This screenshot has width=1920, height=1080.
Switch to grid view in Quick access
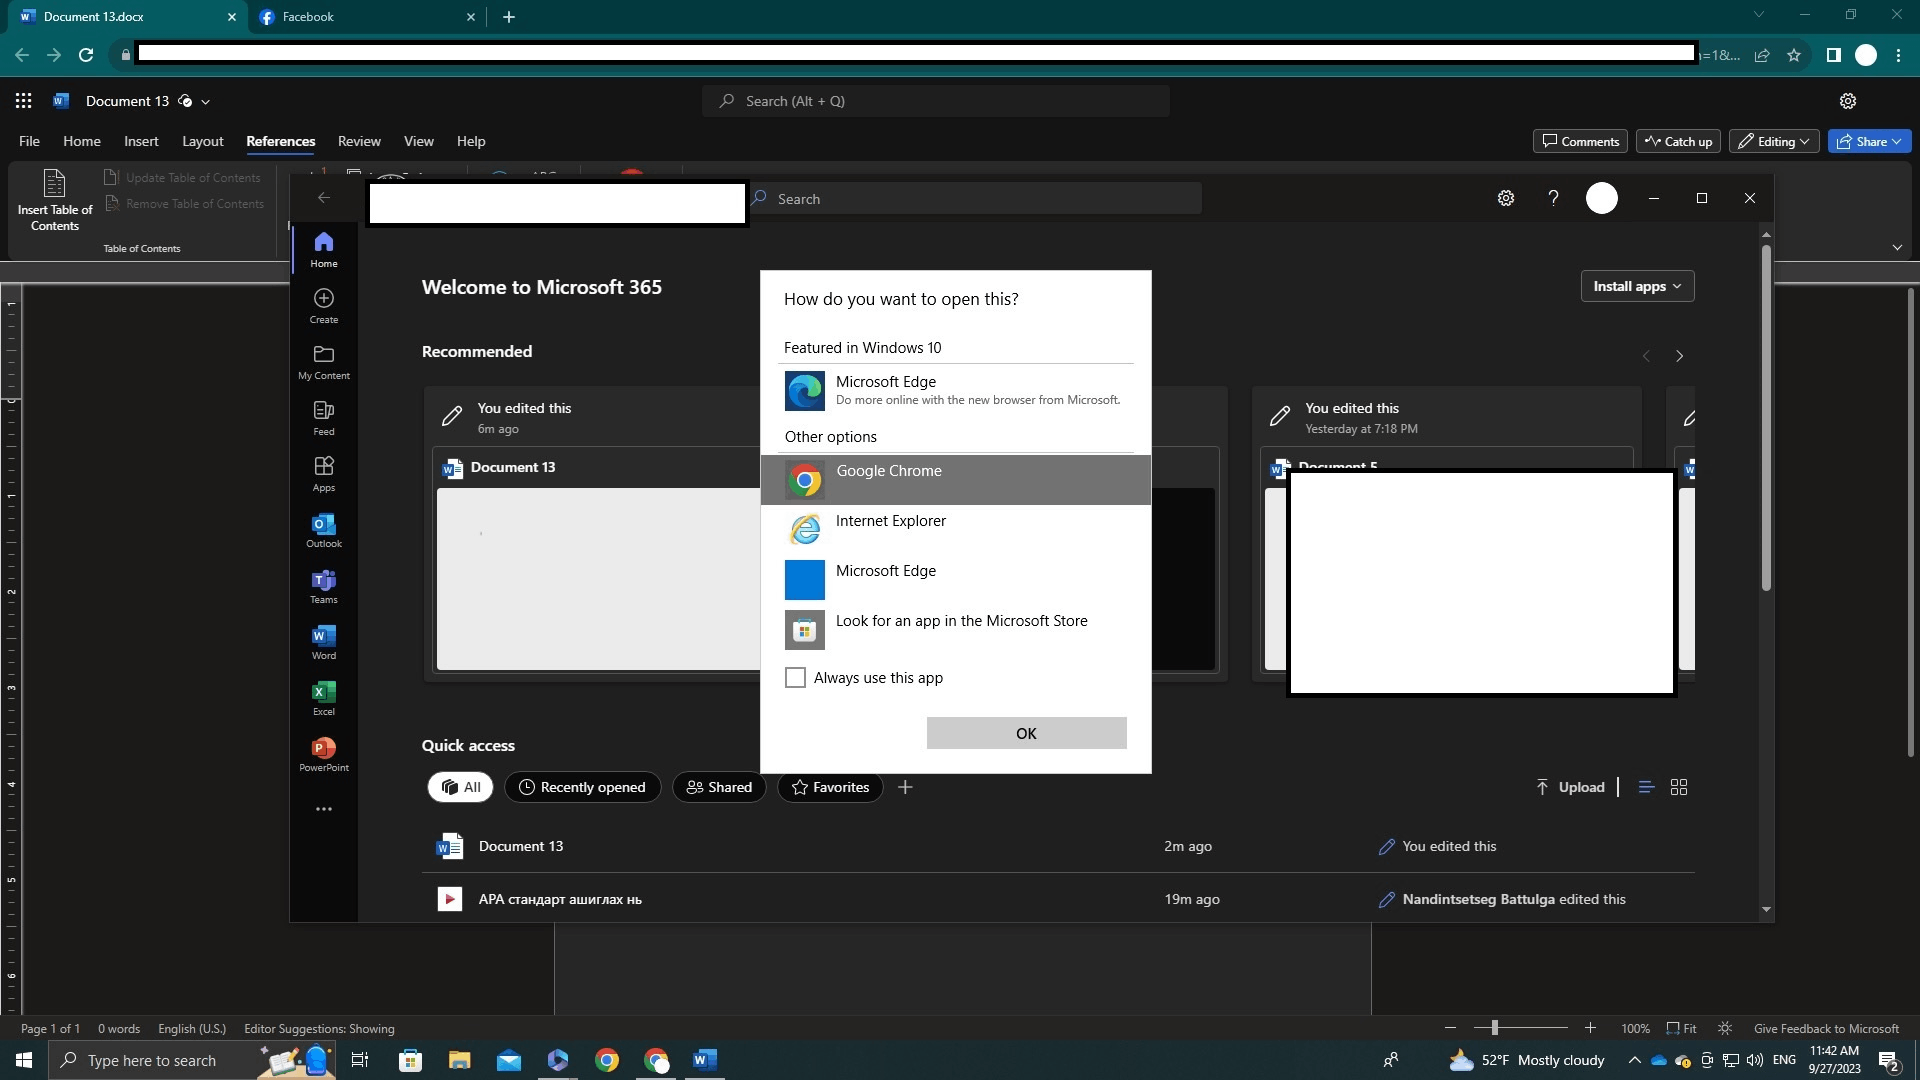1679,787
